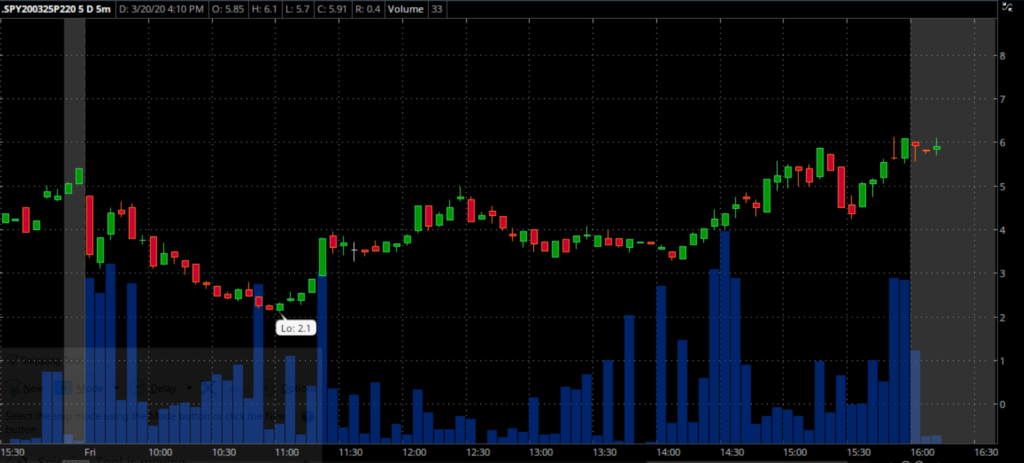1024x463 pixels.
Task: Click the D: 3/20/20 4:10 PM date field
Action: [161, 9]
